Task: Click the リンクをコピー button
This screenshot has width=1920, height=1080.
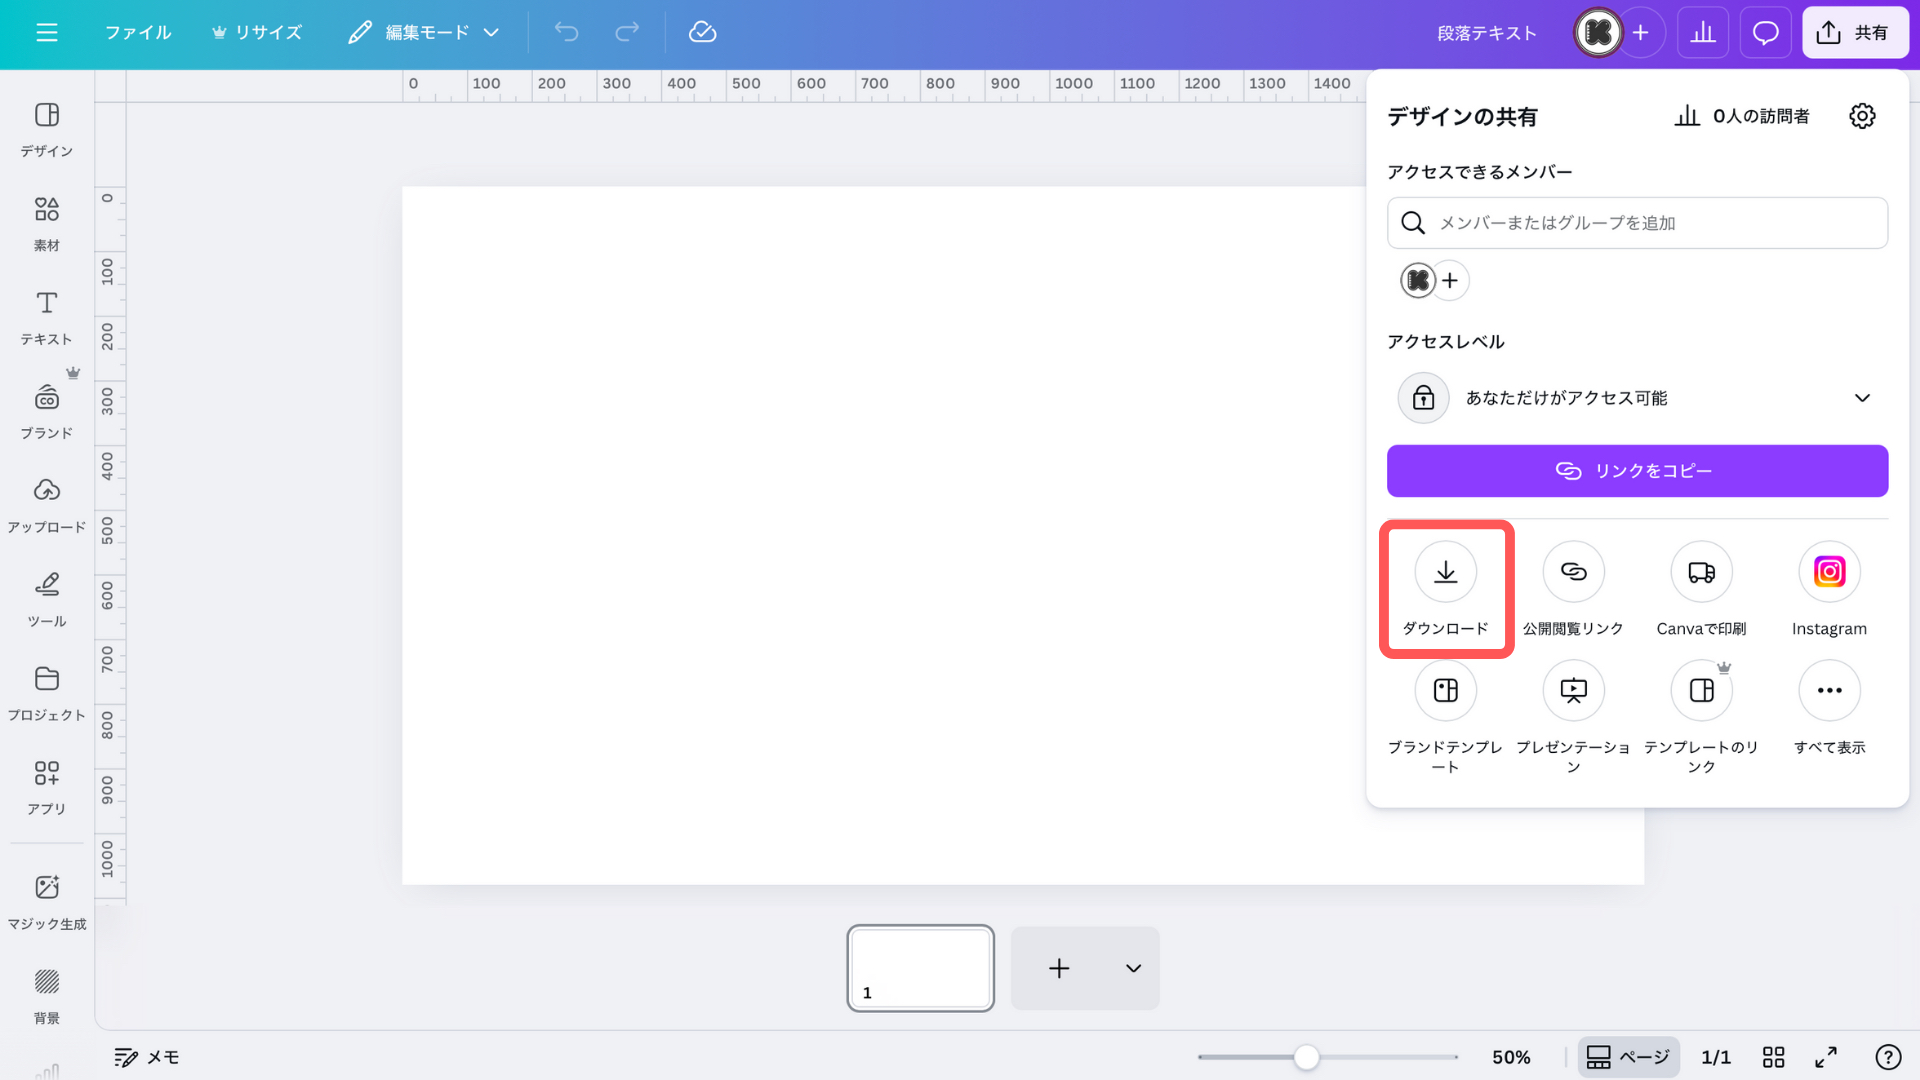Action: tap(1637, 471)
